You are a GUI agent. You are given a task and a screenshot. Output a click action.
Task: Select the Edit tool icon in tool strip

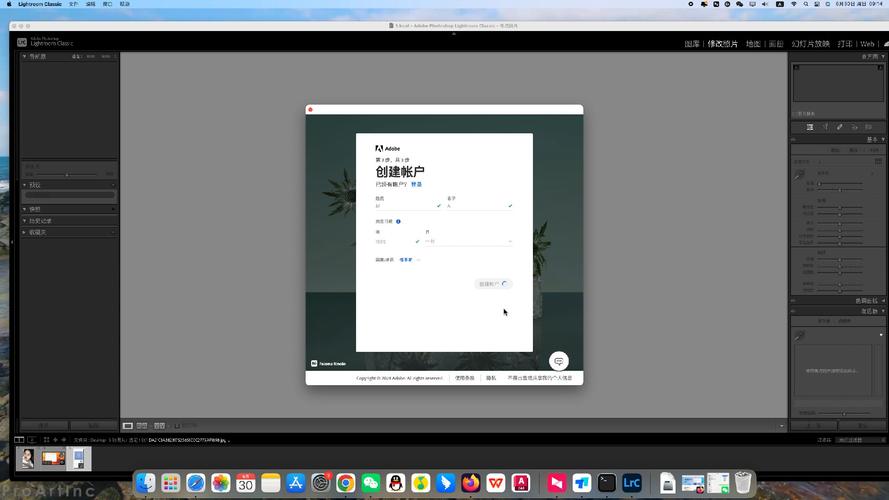pyautogui.click(x=809, y=127)
